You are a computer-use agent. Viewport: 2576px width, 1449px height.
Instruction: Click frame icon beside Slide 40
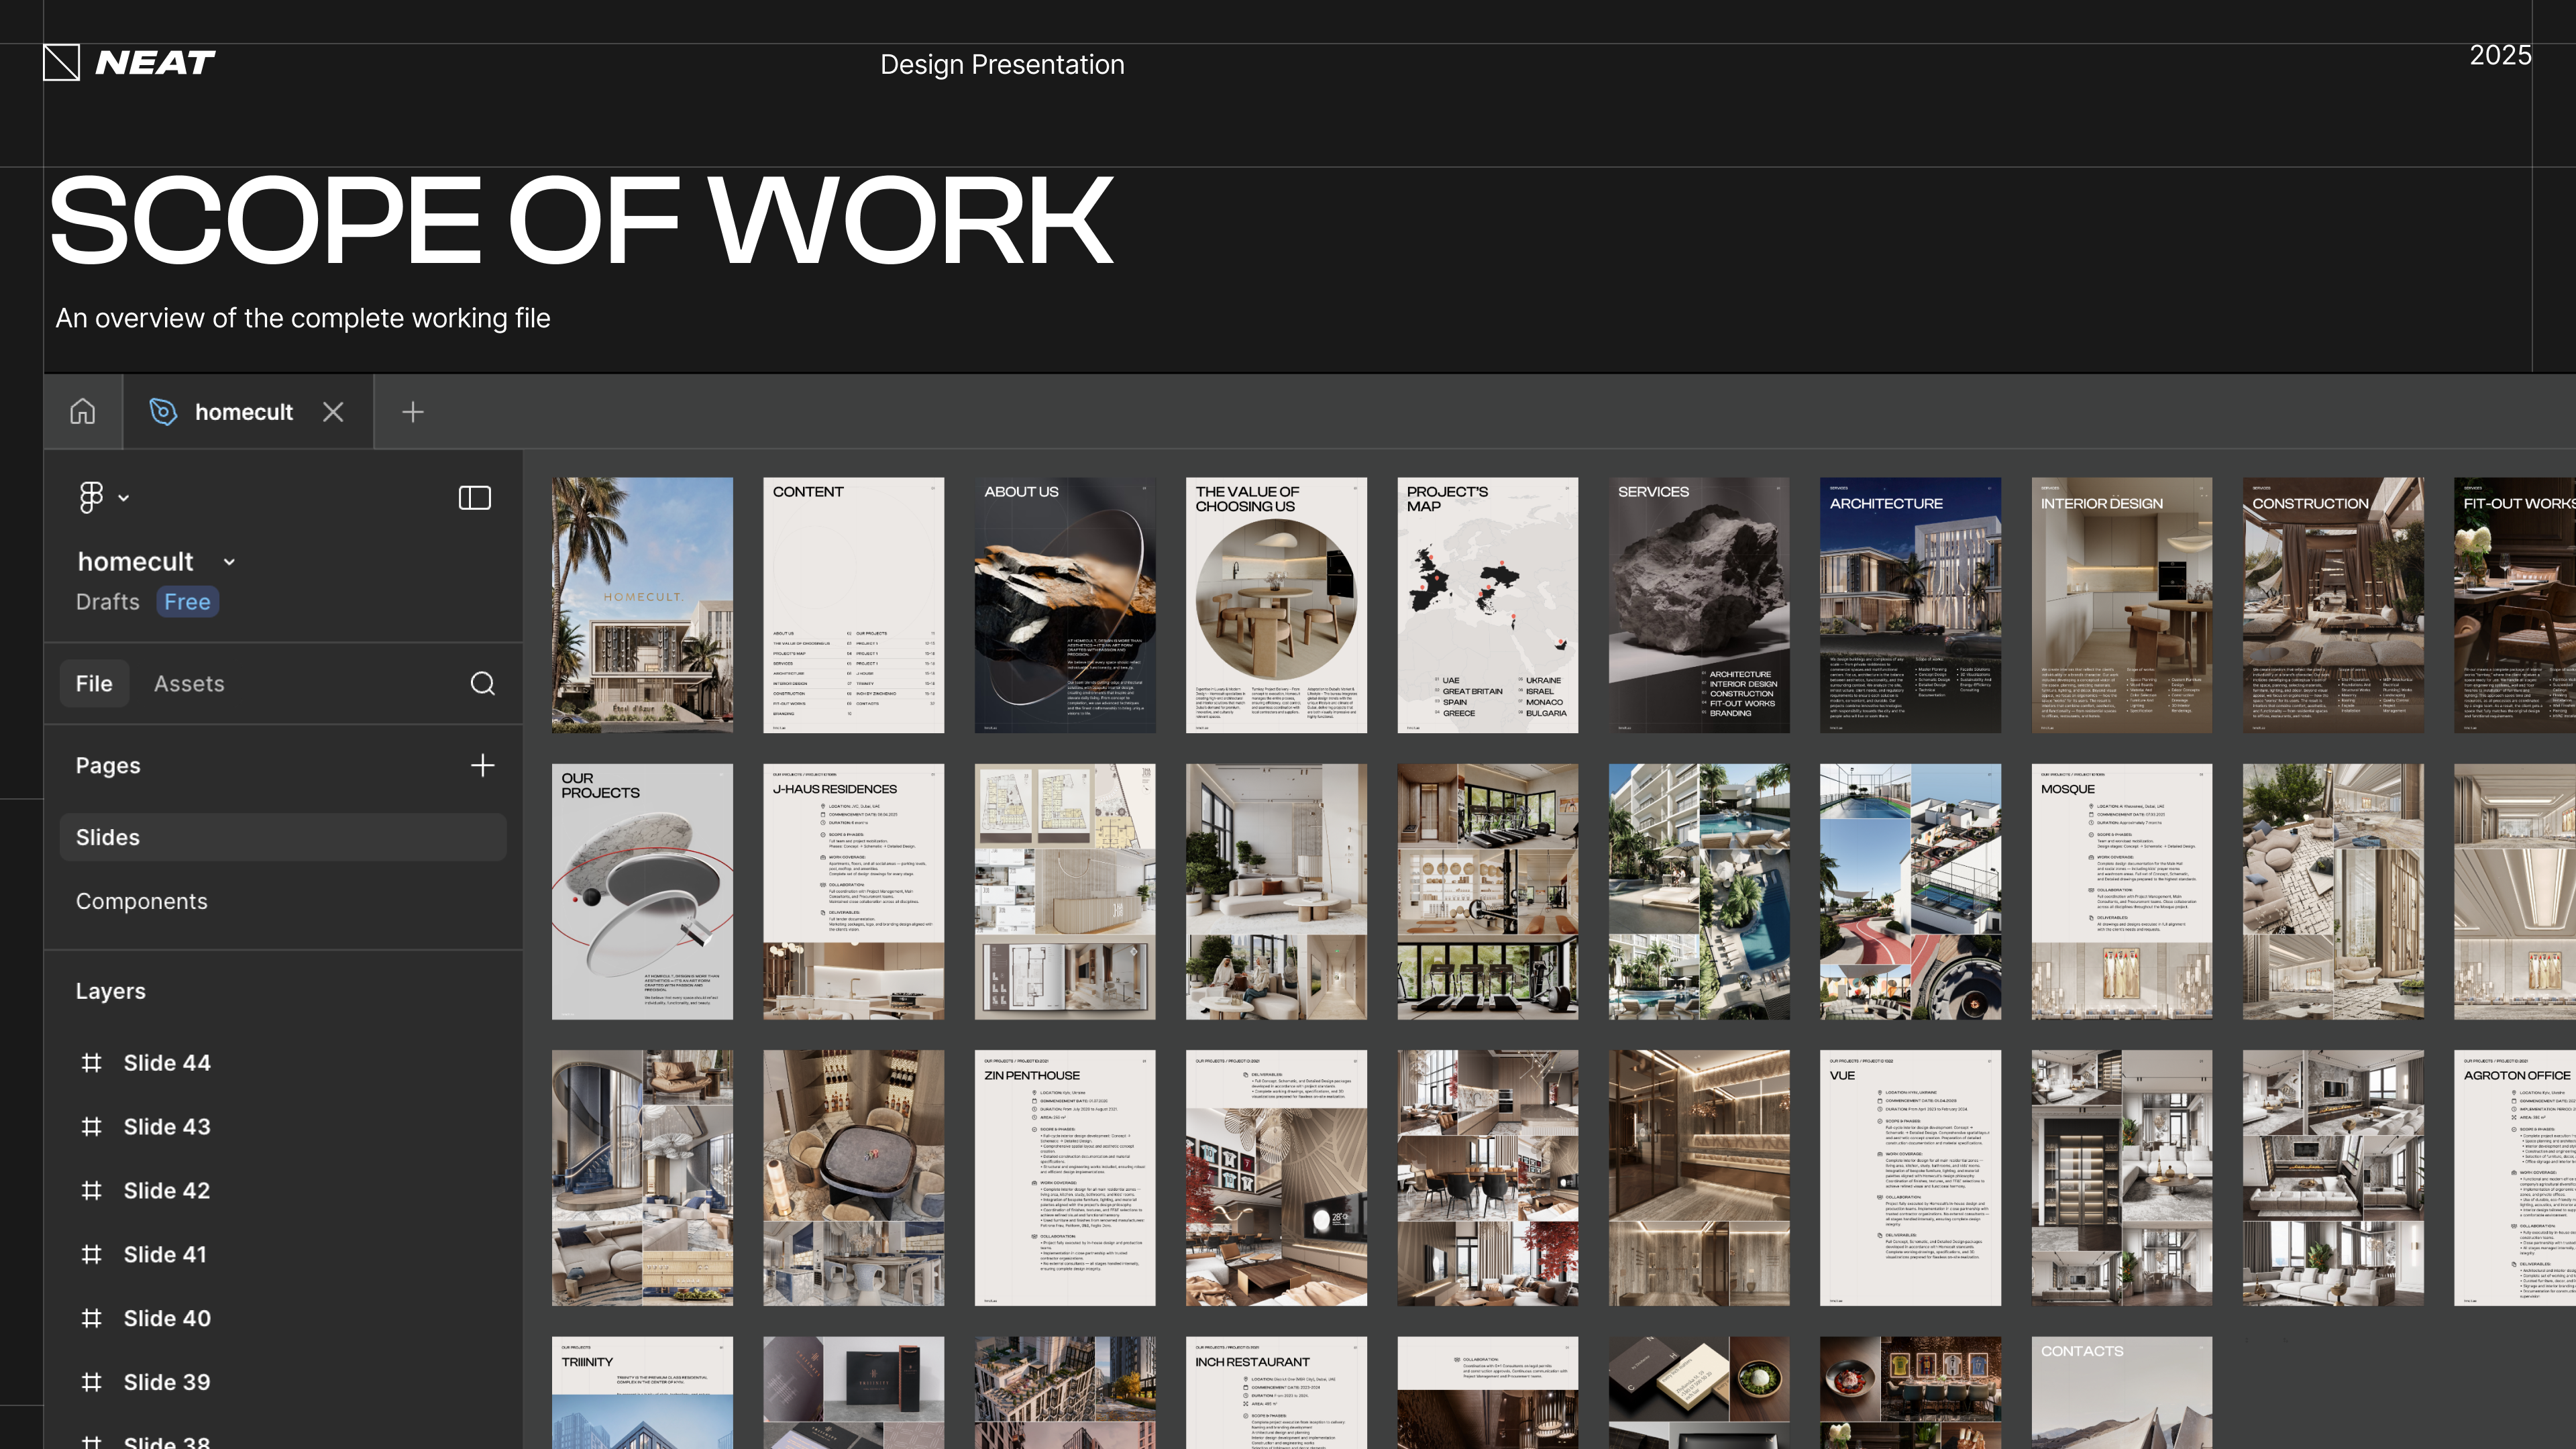click(x=91, y=1319)
